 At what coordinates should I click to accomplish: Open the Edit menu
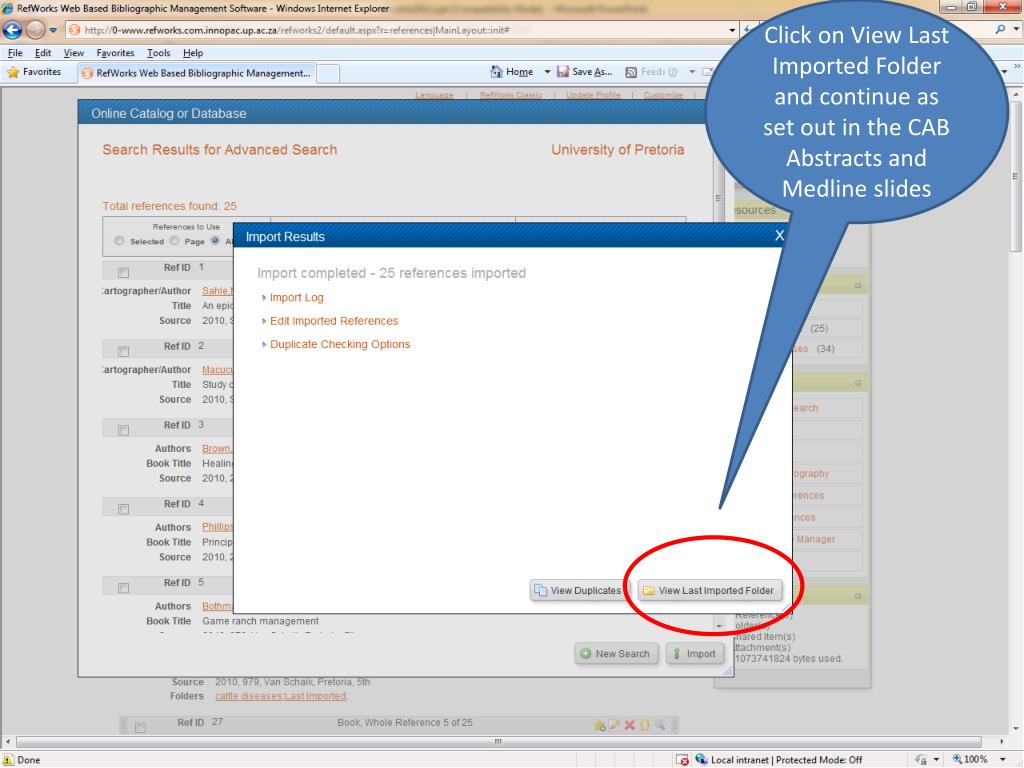pyautogui.click(x=43, y=53)
